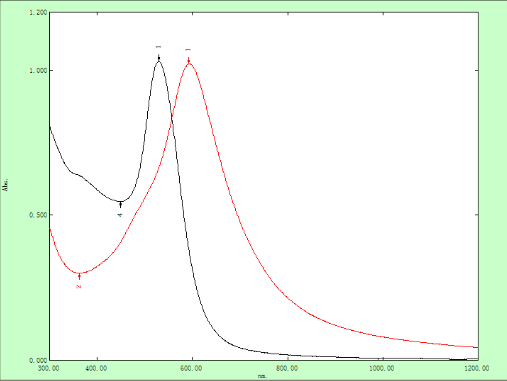Click the 1000.00 wavelength label
Image resolution: width=507 pixels, height=381 pixels.
[x=383, y=369]
